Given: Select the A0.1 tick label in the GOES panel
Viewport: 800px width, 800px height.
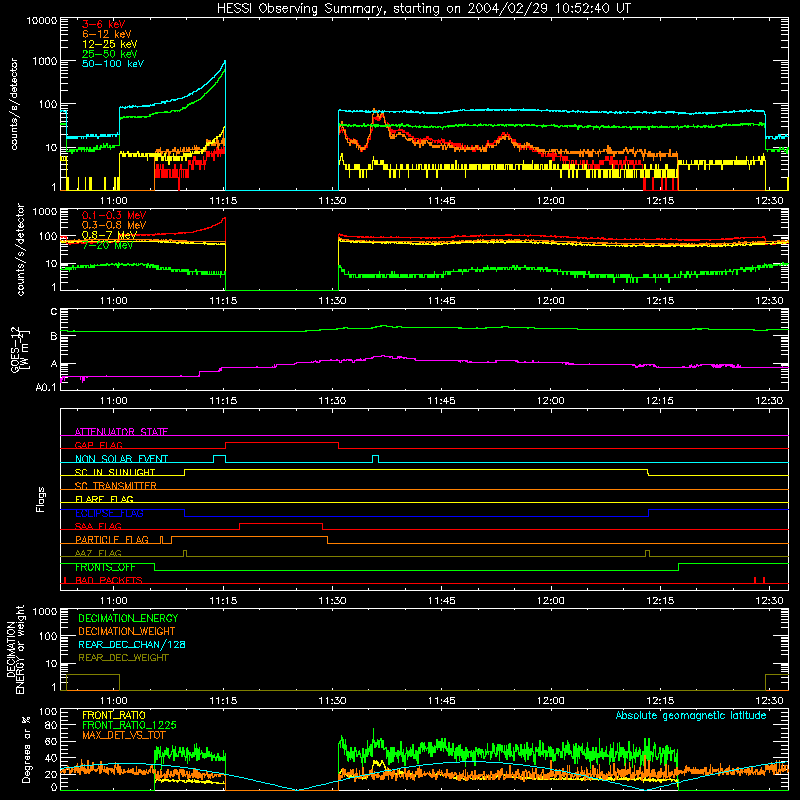Looking at the screenshot, I should coord(46,387).
